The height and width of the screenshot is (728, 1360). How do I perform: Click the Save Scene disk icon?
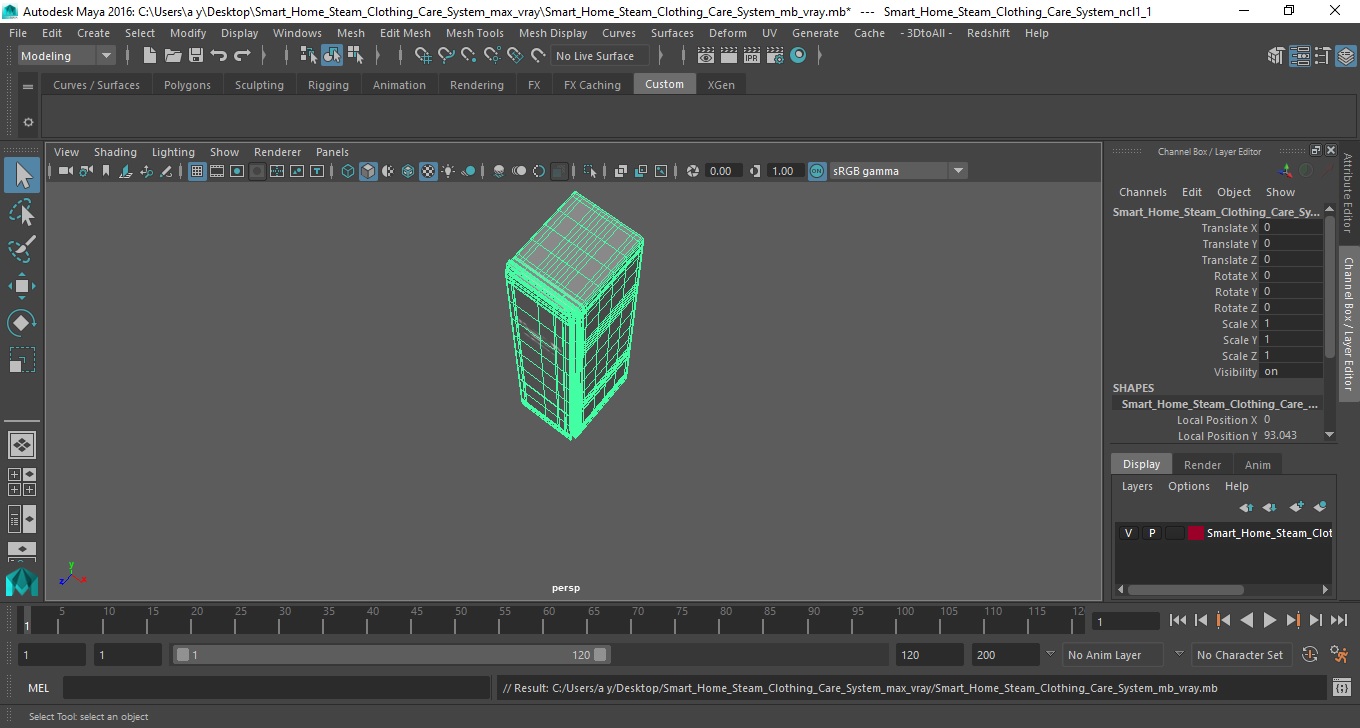[x=196, y=56]
